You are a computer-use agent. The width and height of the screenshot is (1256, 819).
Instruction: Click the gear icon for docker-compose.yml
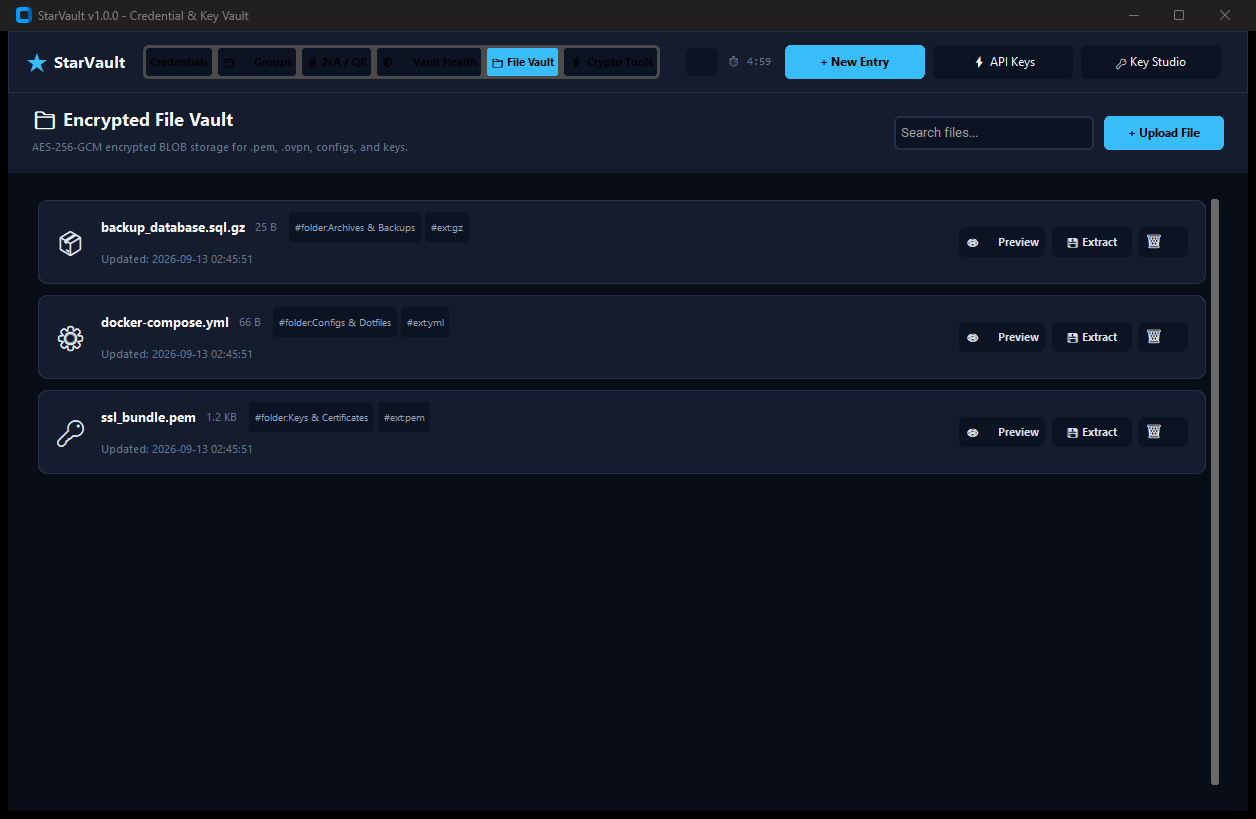(x=70, y=338)
